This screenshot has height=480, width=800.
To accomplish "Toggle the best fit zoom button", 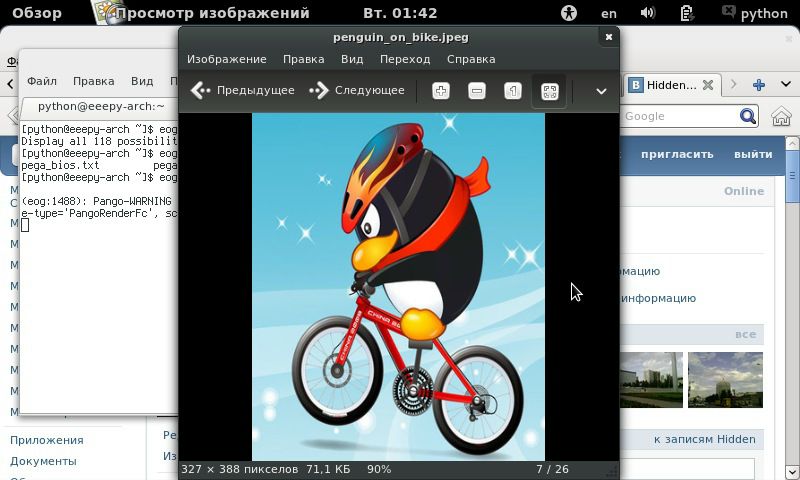I will coord(549,91).
